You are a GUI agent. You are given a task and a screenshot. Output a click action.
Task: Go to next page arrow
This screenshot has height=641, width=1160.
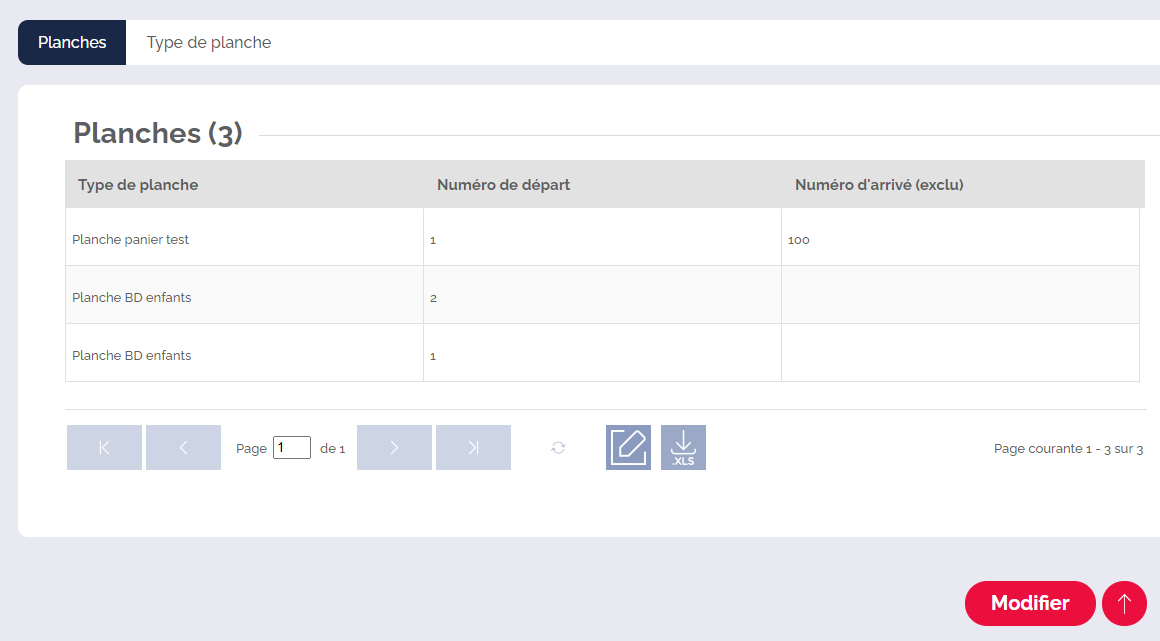pos(394,447)
